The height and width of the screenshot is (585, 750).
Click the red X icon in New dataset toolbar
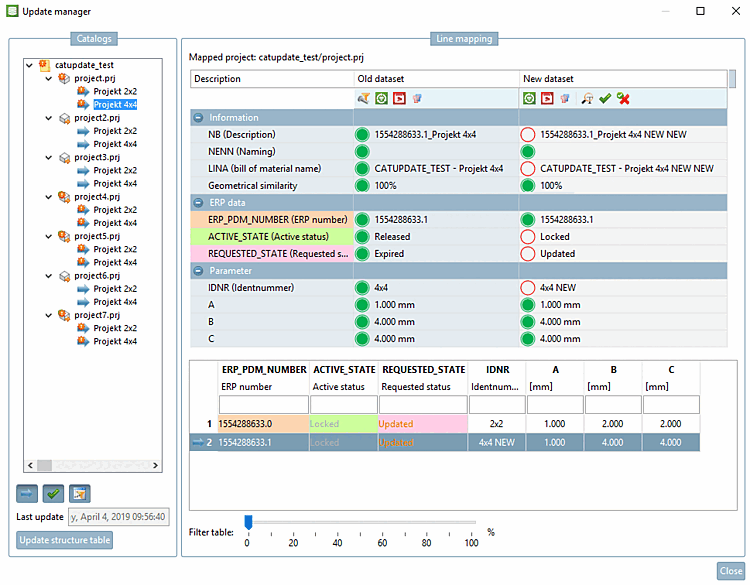(x=622, y=98)
